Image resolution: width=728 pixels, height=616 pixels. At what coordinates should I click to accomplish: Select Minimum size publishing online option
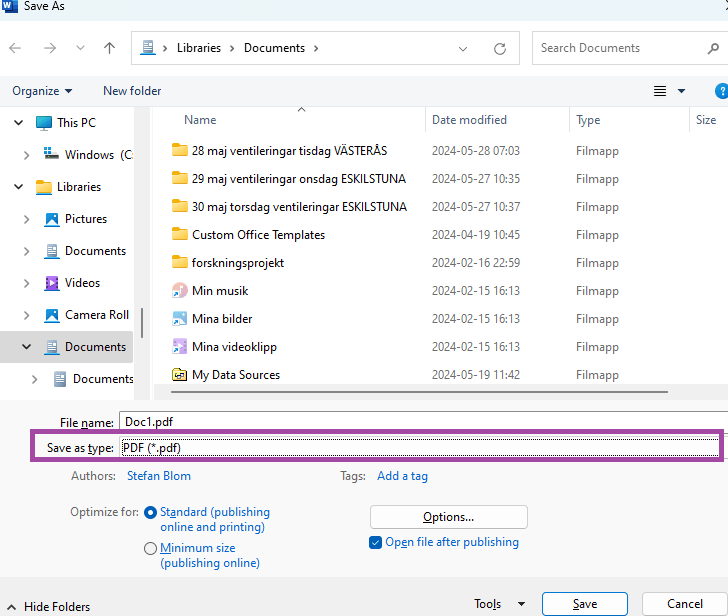coord(202,555)
